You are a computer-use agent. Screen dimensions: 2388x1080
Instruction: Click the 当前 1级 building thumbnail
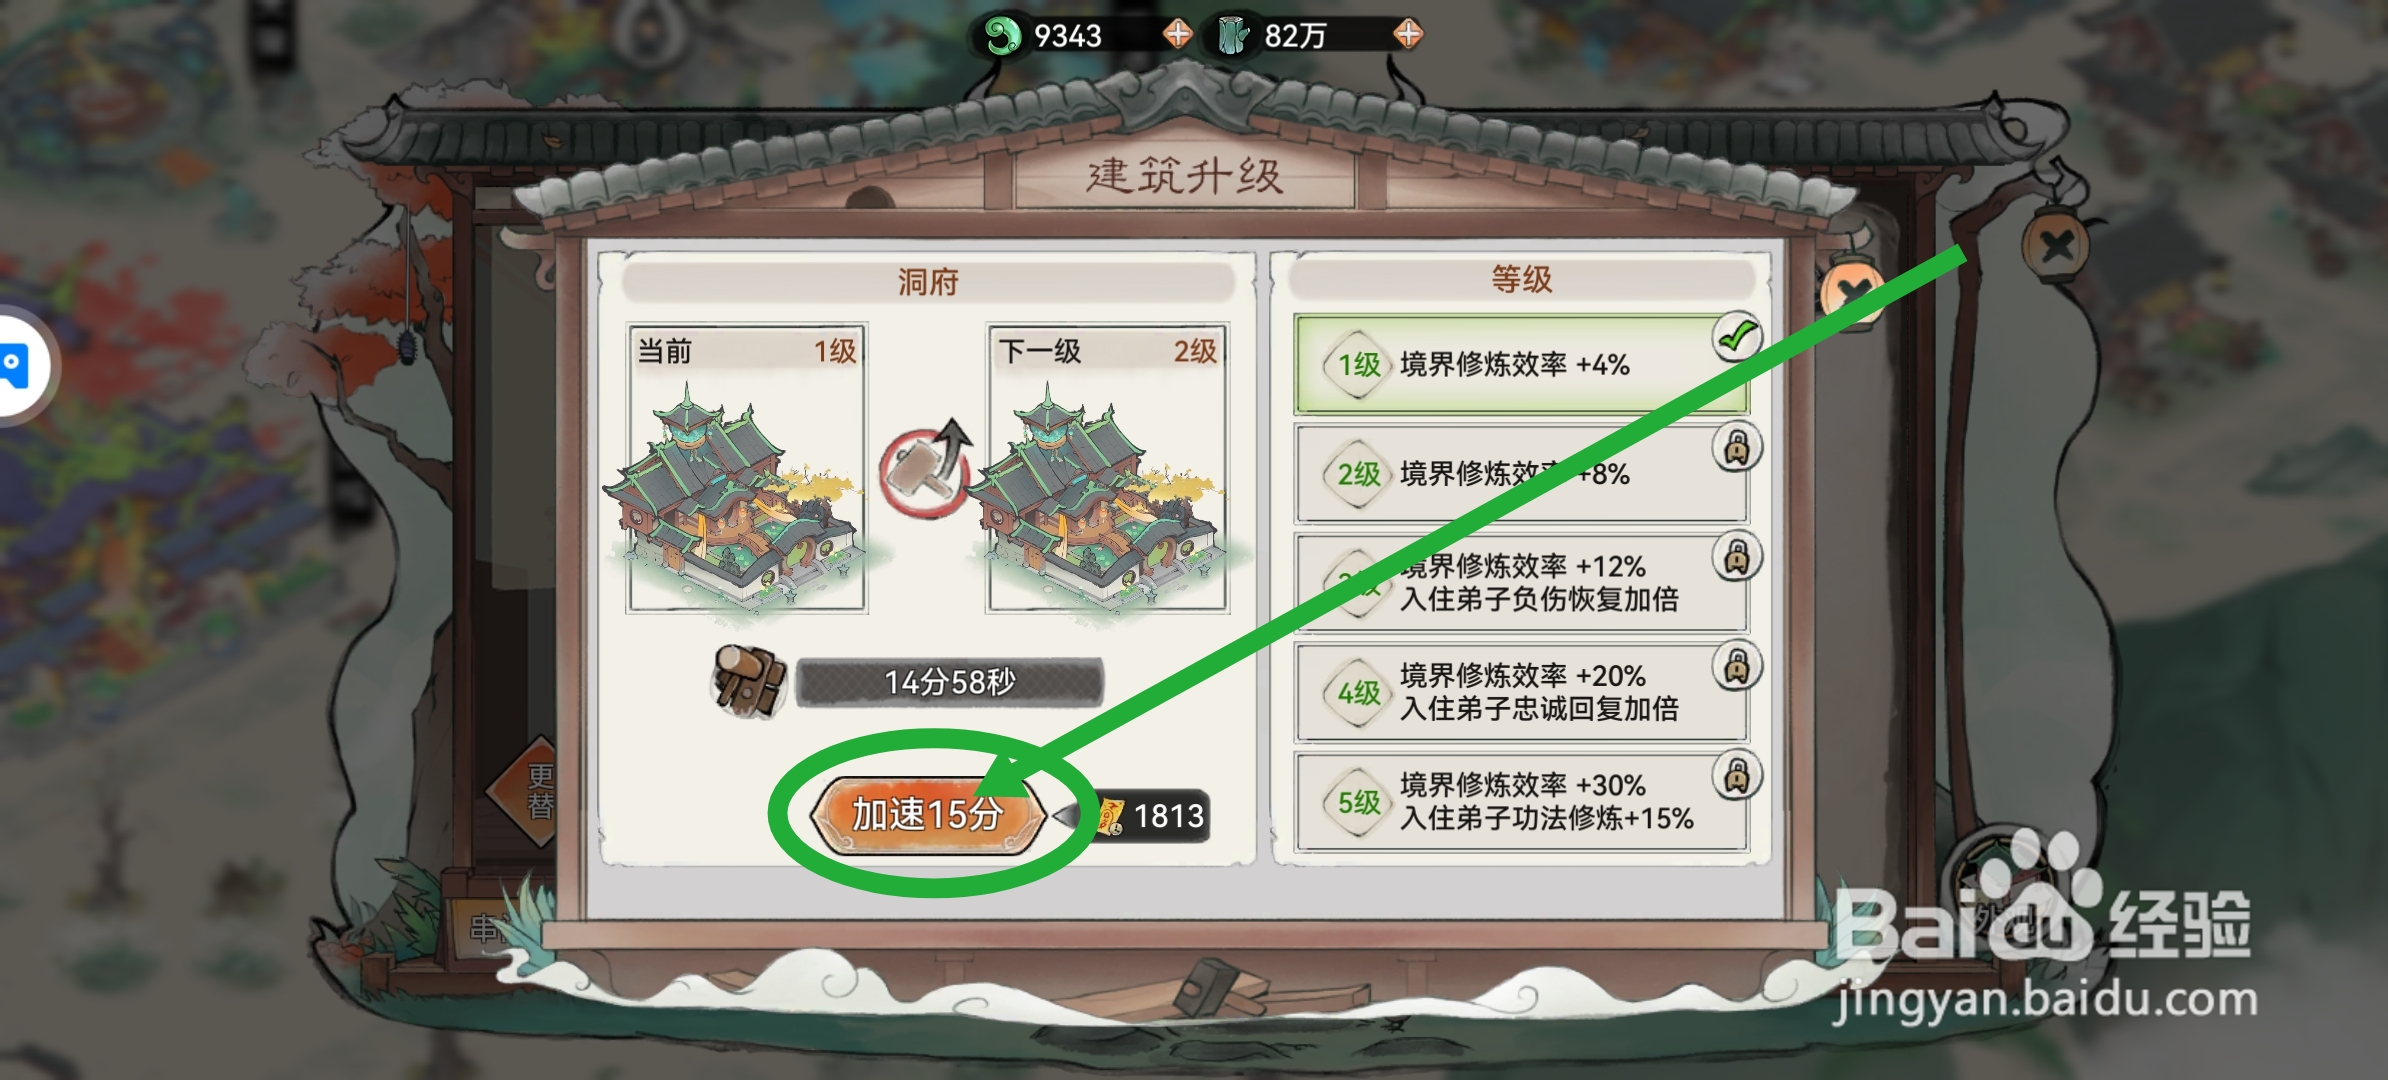pos(747,468)
